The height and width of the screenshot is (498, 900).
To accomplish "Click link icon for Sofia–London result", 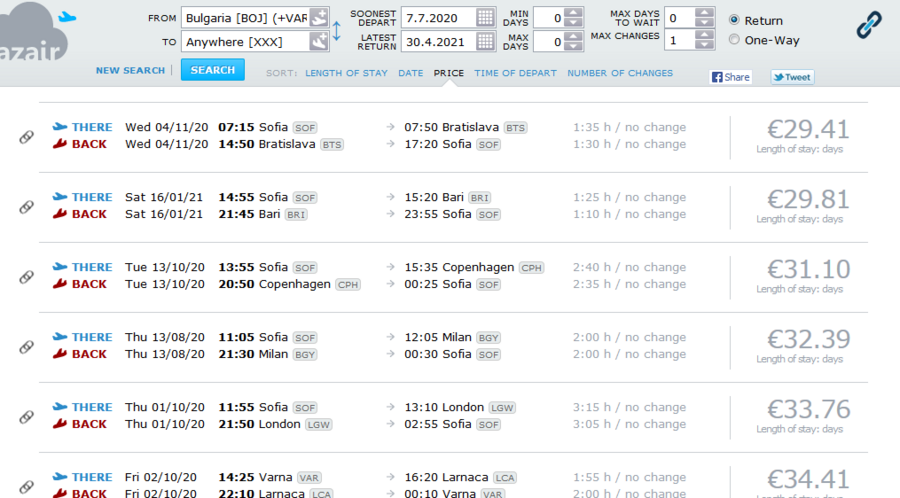I will coord(26,417).
